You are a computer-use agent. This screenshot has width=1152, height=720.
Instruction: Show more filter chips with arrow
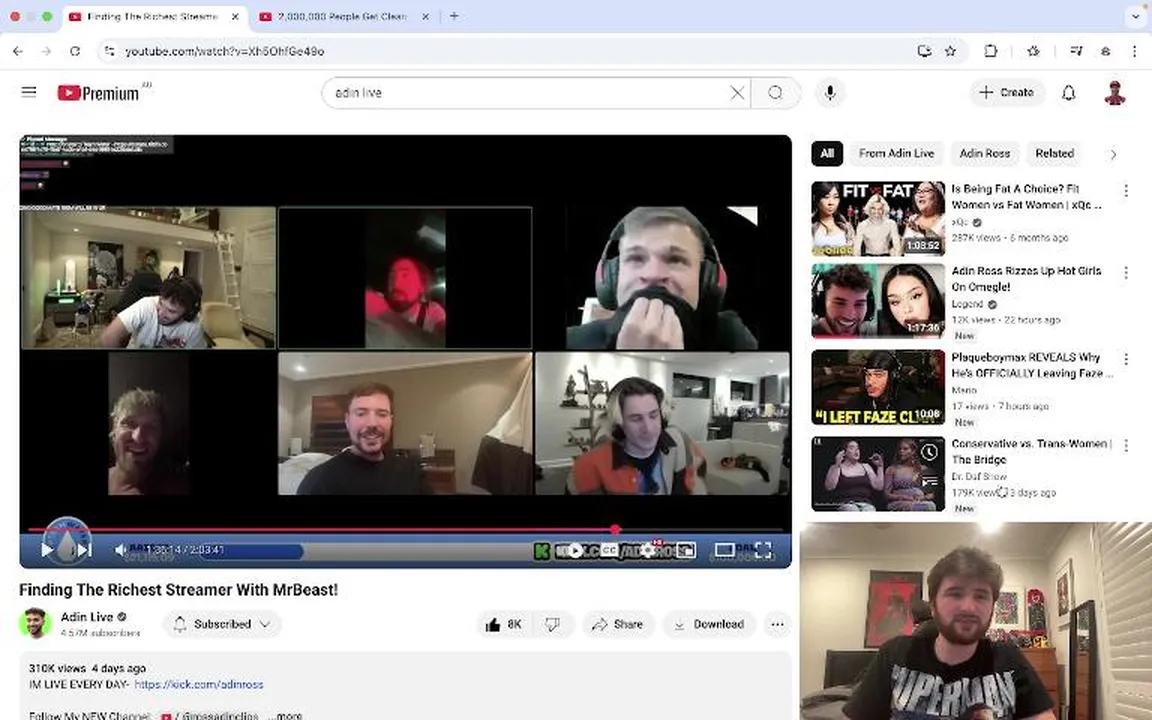[x=1113, y=154]
